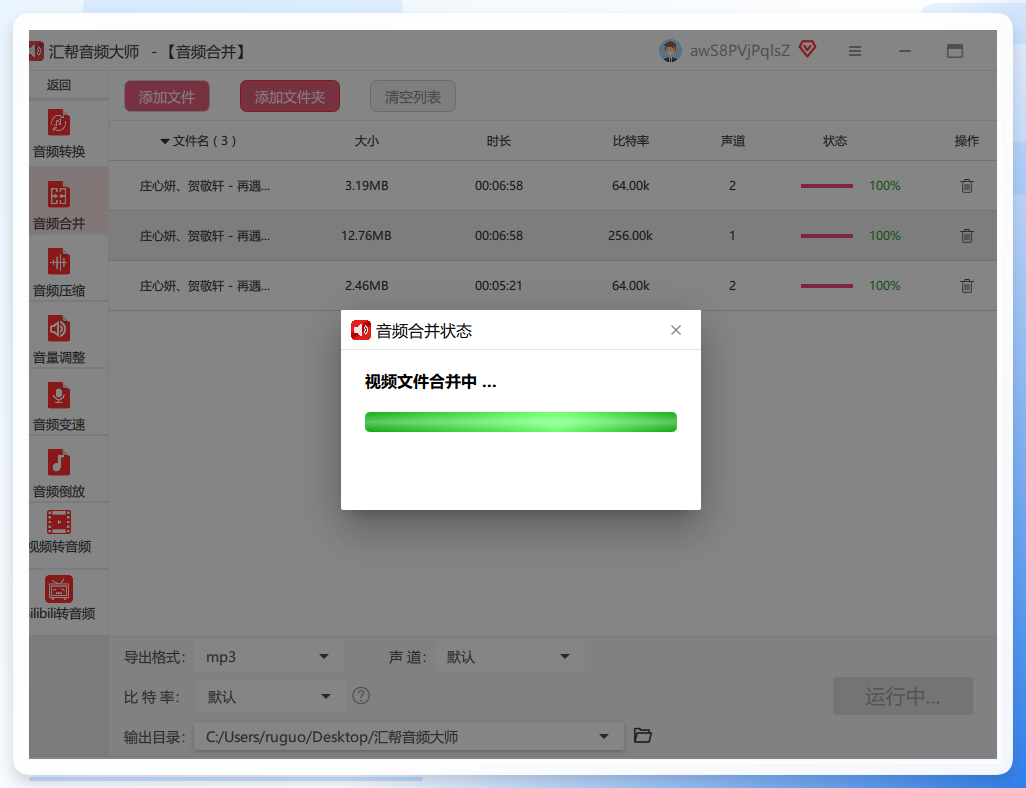Viewport: 1026px width, 788px height.
Task: Click username awS8PVjPqlsZ
Action: 739,50
